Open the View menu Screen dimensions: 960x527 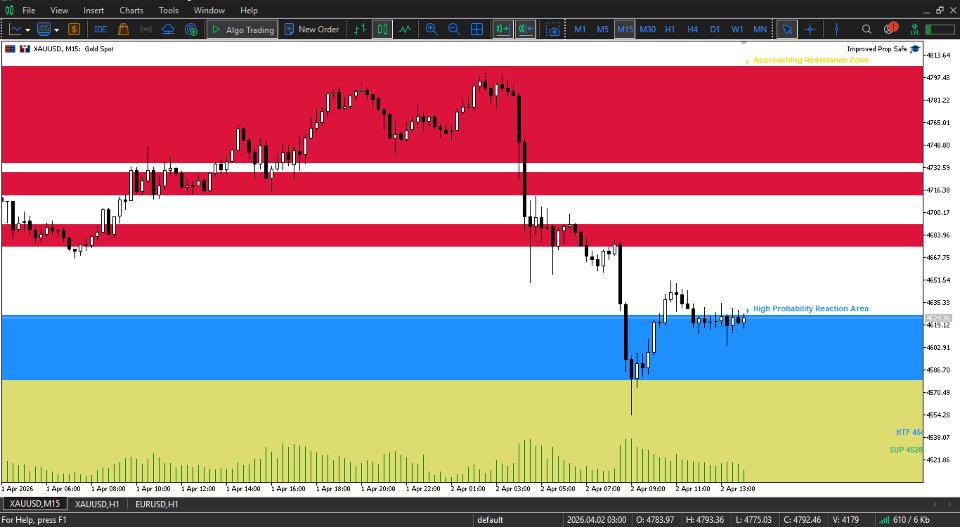click(x=59, y=10)
